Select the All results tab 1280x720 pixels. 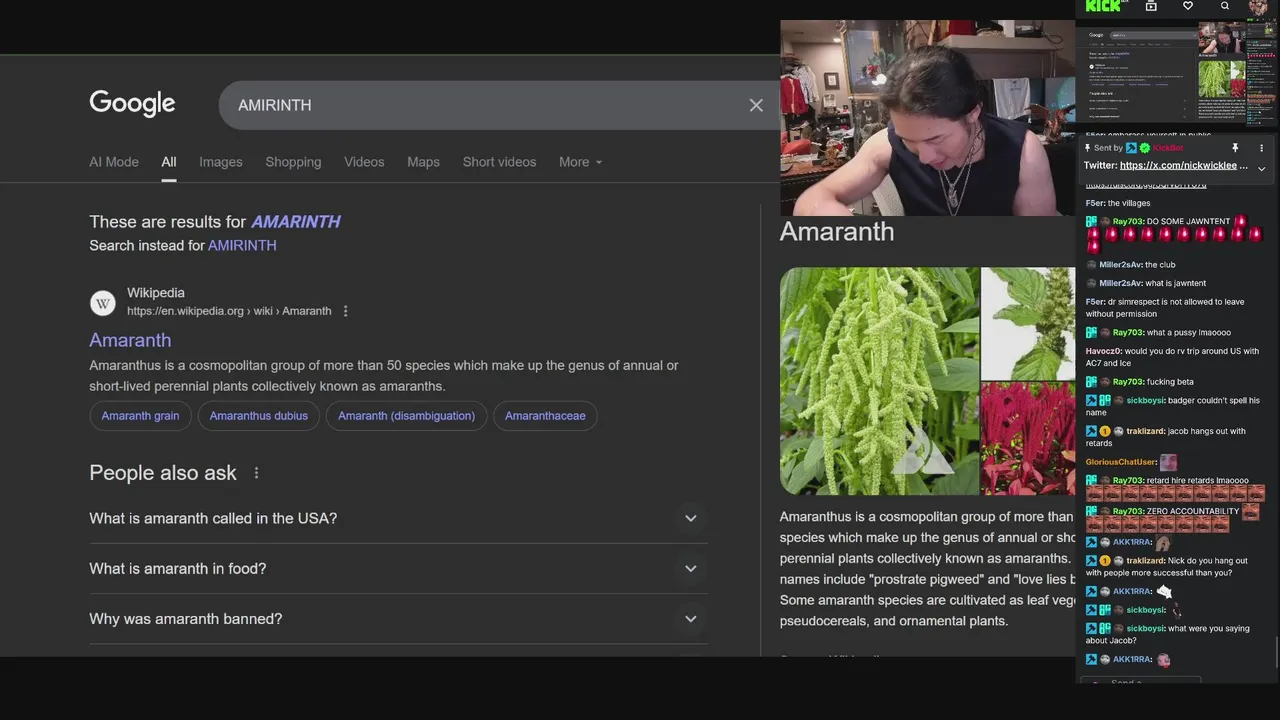[x=169, y=162]
